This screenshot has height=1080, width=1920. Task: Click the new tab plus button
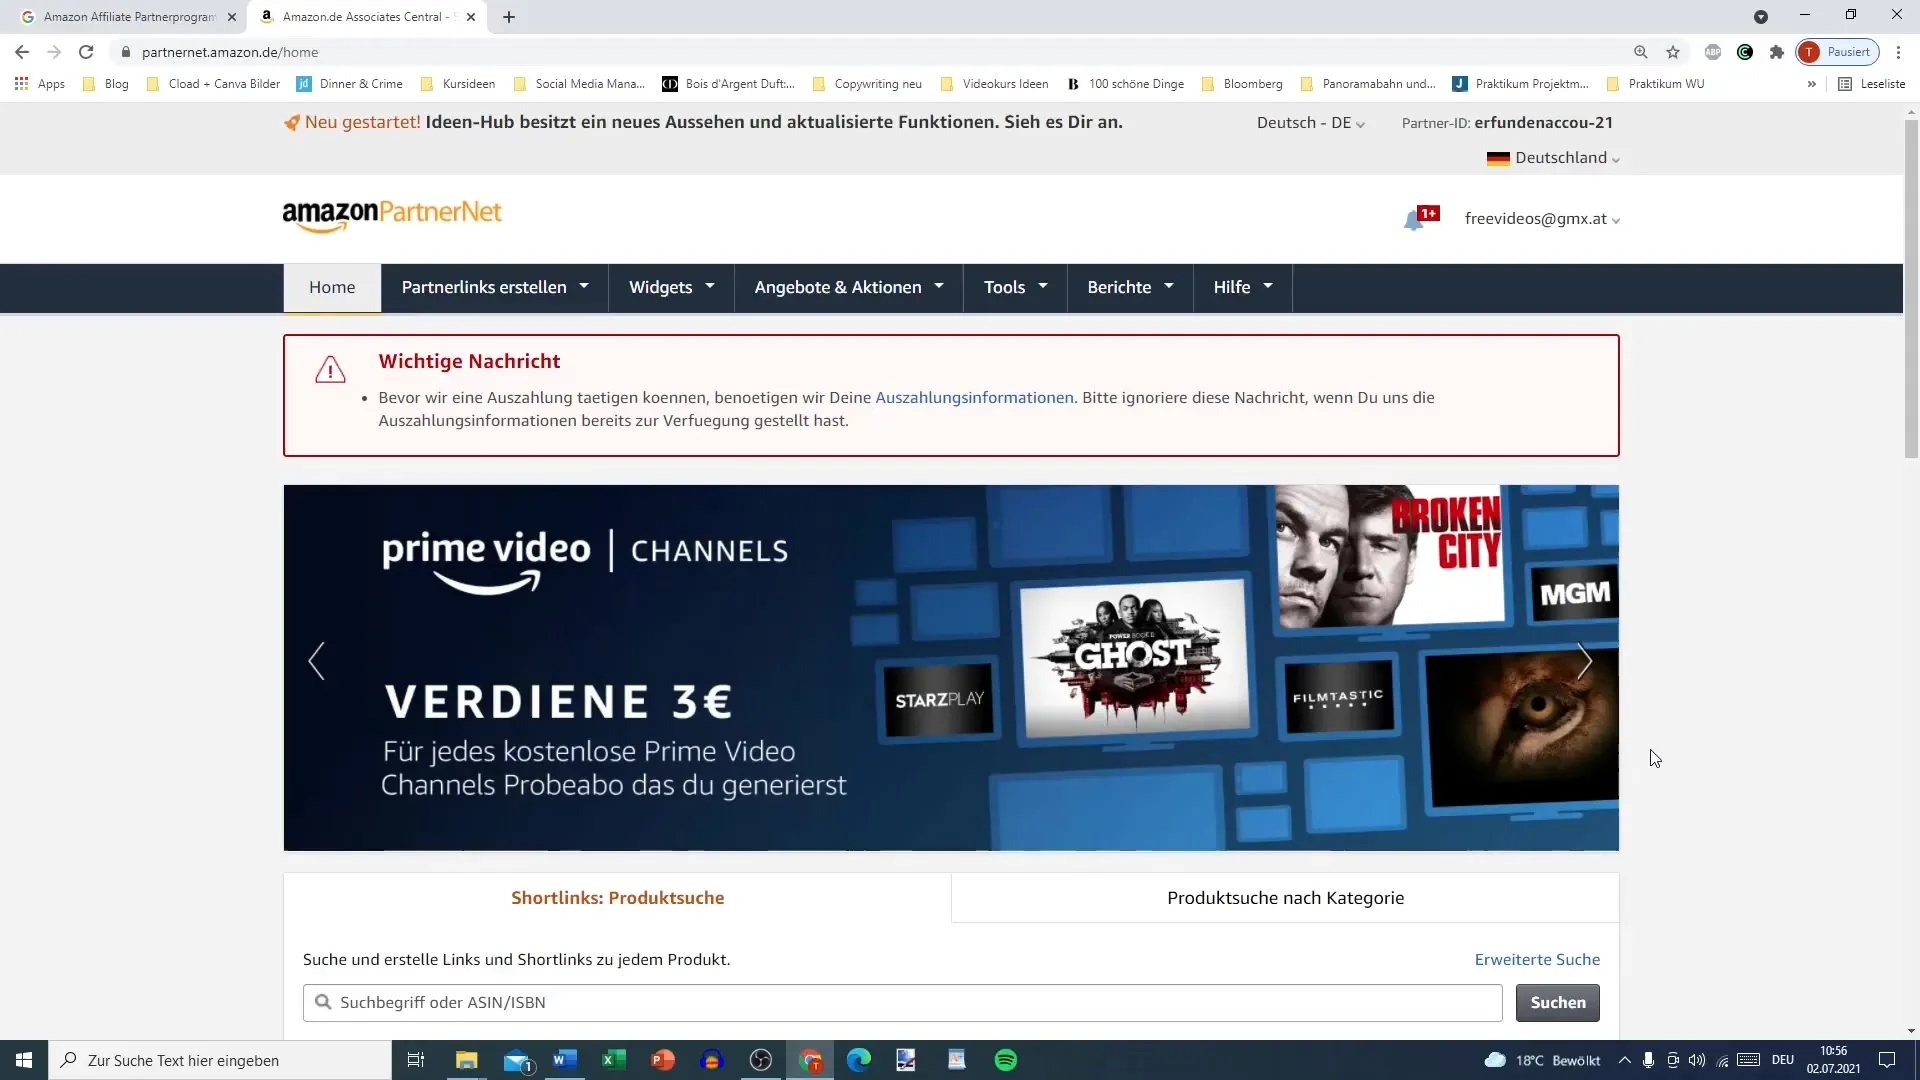(509, 17)
